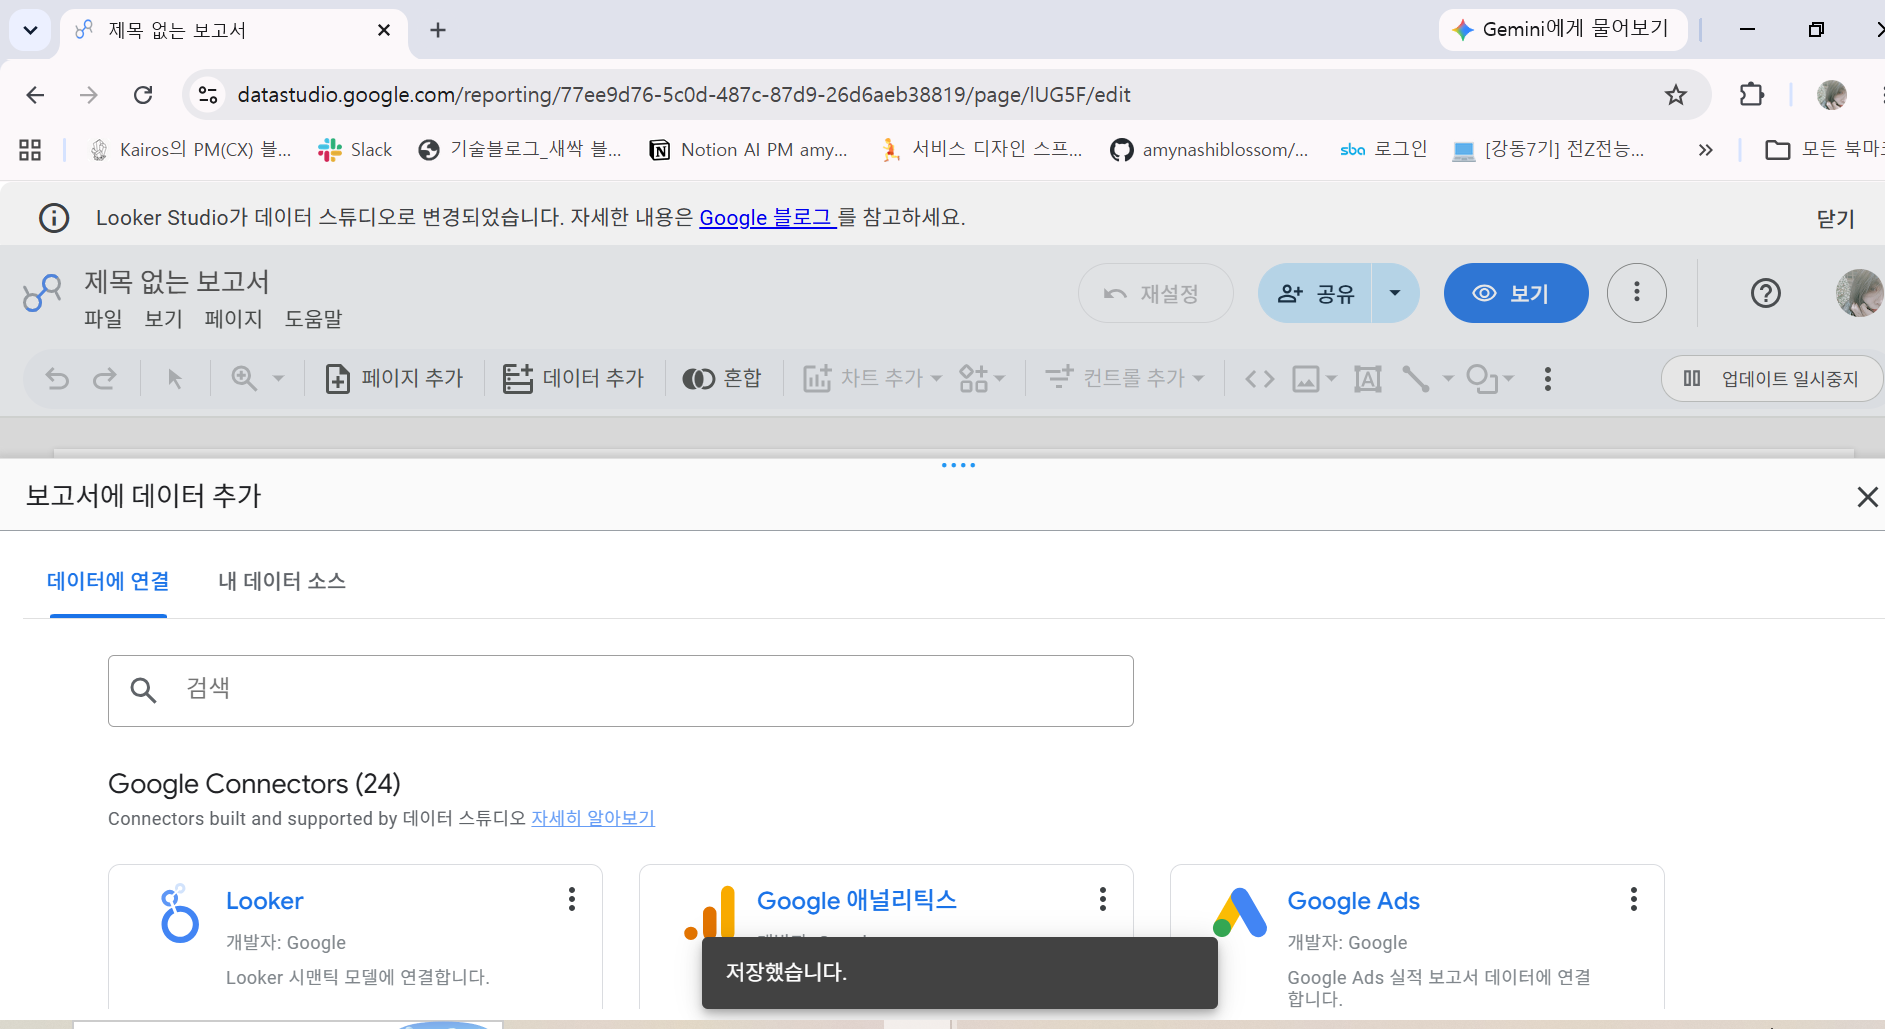The width and height of the screenshot is (1885, 1029).
Task: Open Google Ads connector options menu
Action: [1634, 899]
